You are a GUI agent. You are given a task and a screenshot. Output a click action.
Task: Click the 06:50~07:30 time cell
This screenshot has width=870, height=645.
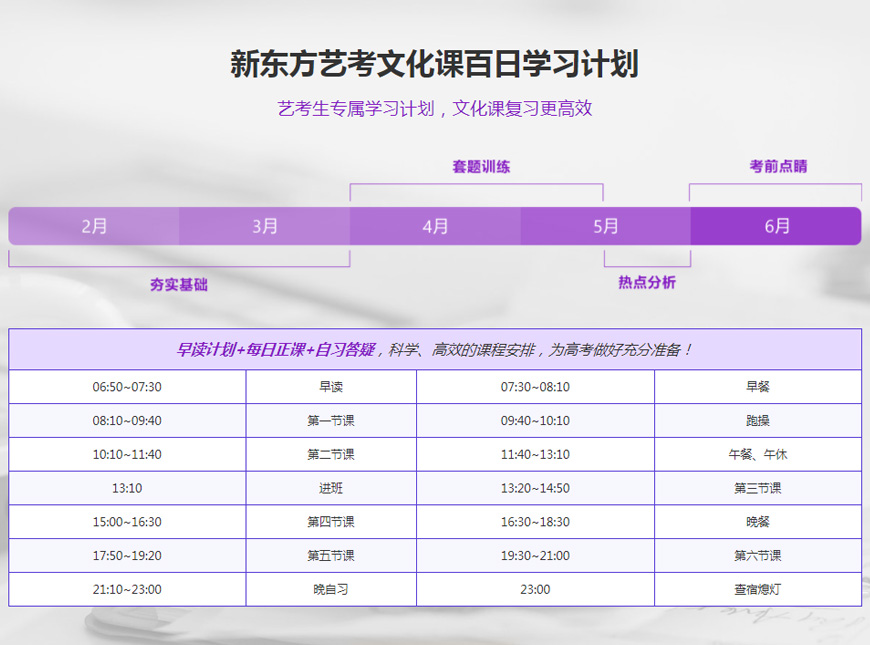127,387
